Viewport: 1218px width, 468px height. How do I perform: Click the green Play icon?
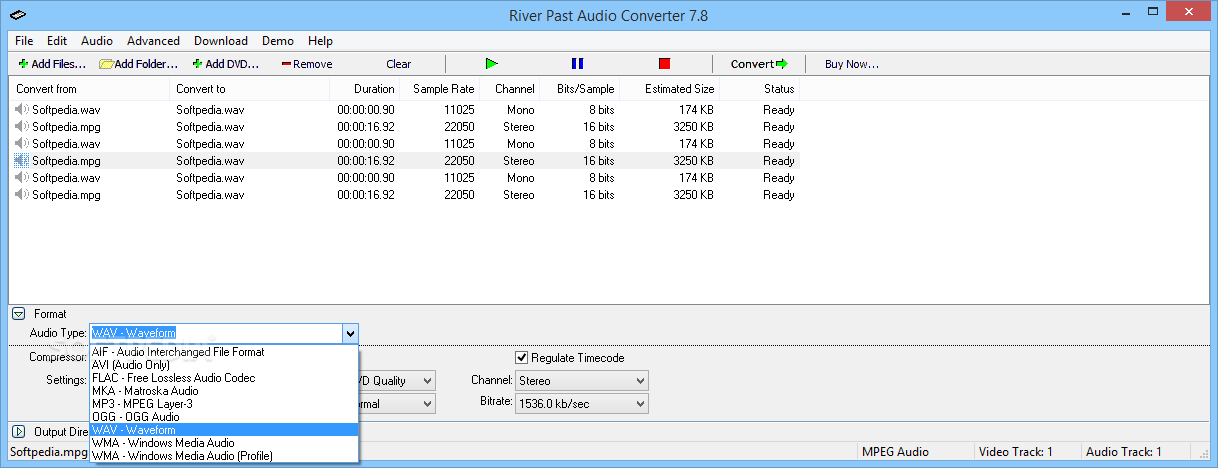coord(491,64)
